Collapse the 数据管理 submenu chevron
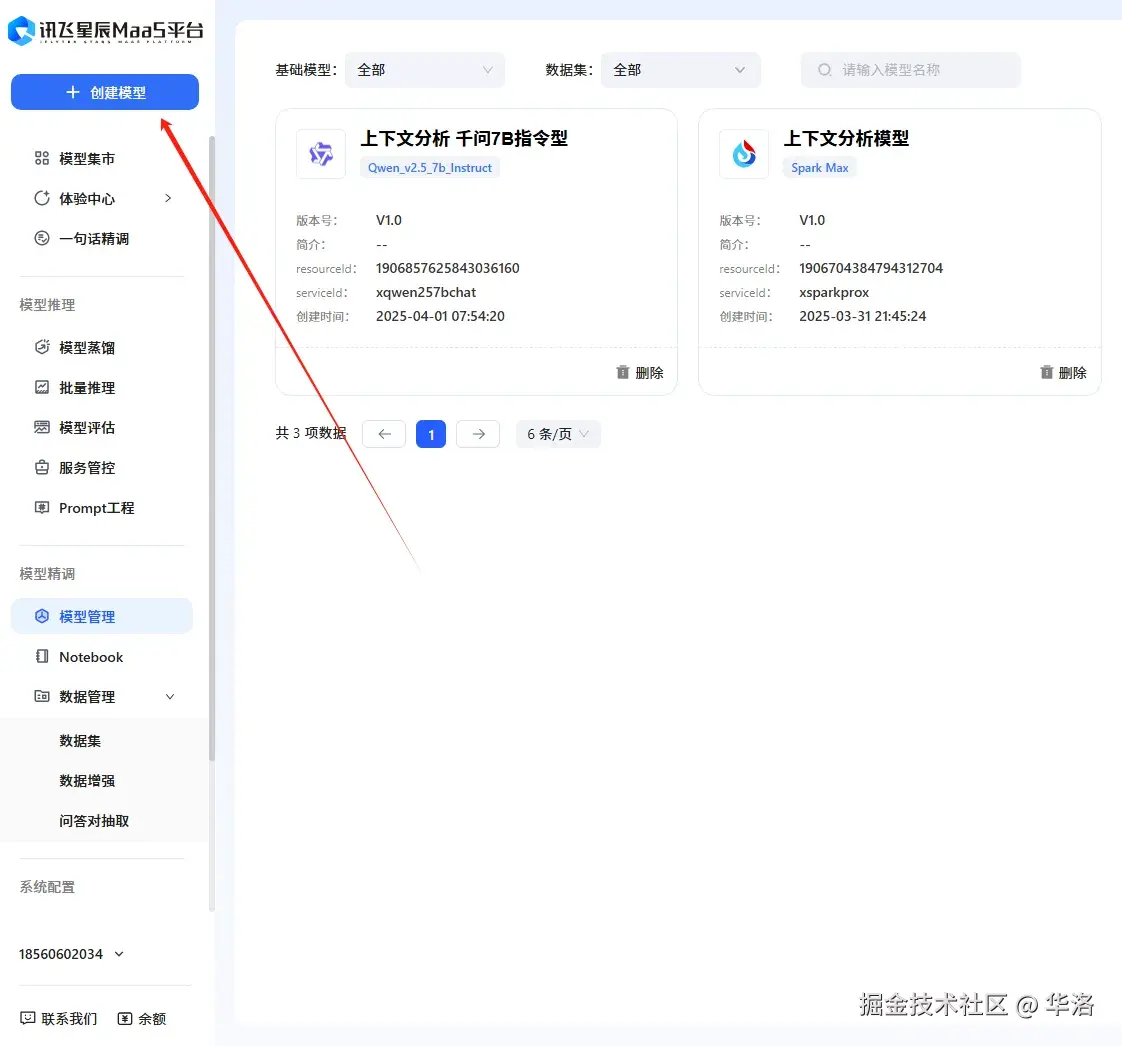The image size is (1122, 1046). pos(170,696)
